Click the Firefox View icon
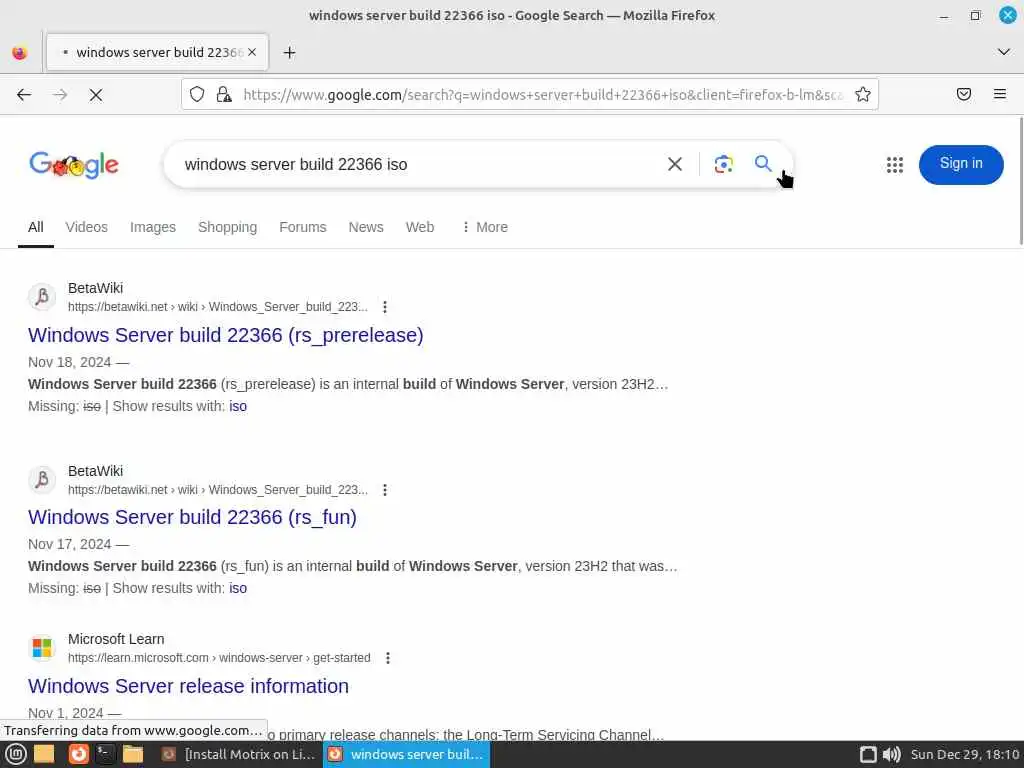The image size is (1024, 768). 20,52
